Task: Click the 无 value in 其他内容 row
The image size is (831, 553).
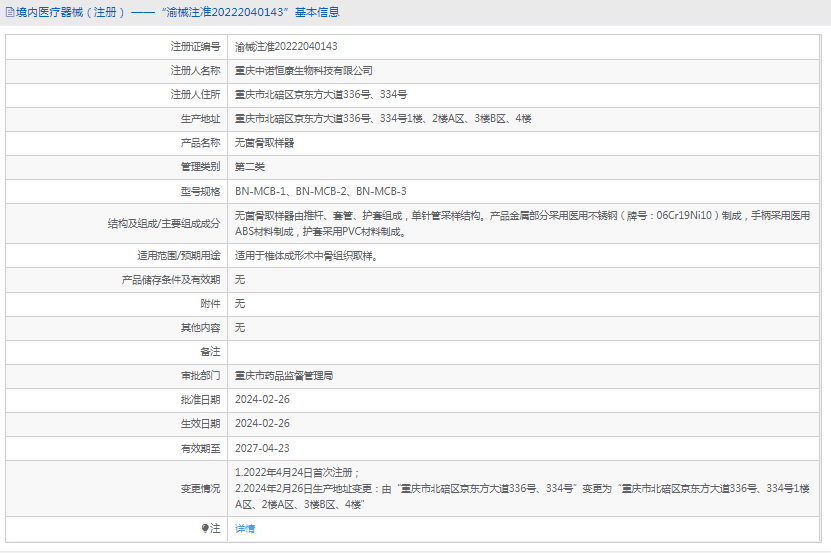Action: pyautogui.click(x=240, y=328)
